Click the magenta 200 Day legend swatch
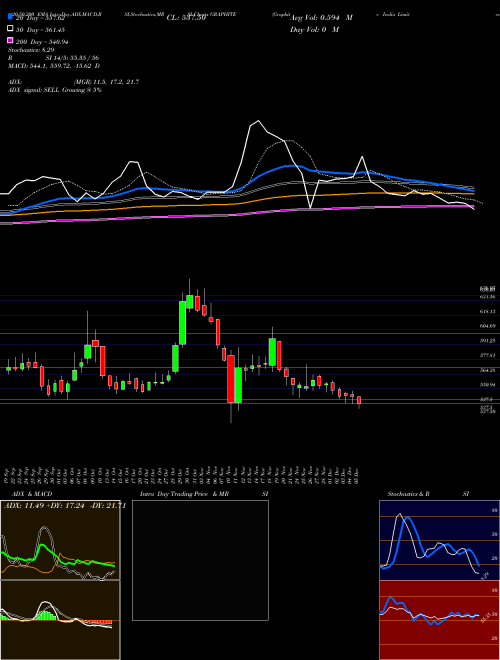 click(x=11, y=41)
